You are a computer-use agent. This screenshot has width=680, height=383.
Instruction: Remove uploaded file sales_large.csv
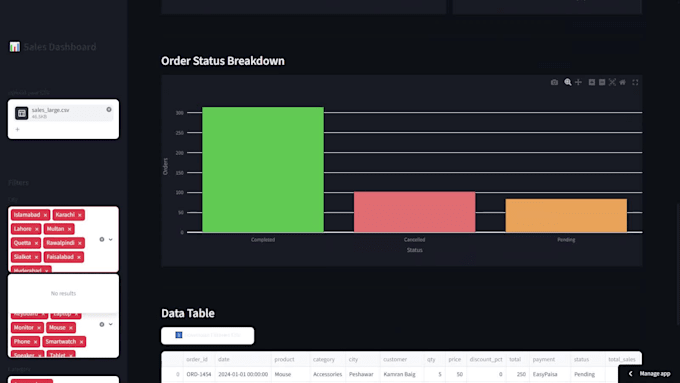109,109
